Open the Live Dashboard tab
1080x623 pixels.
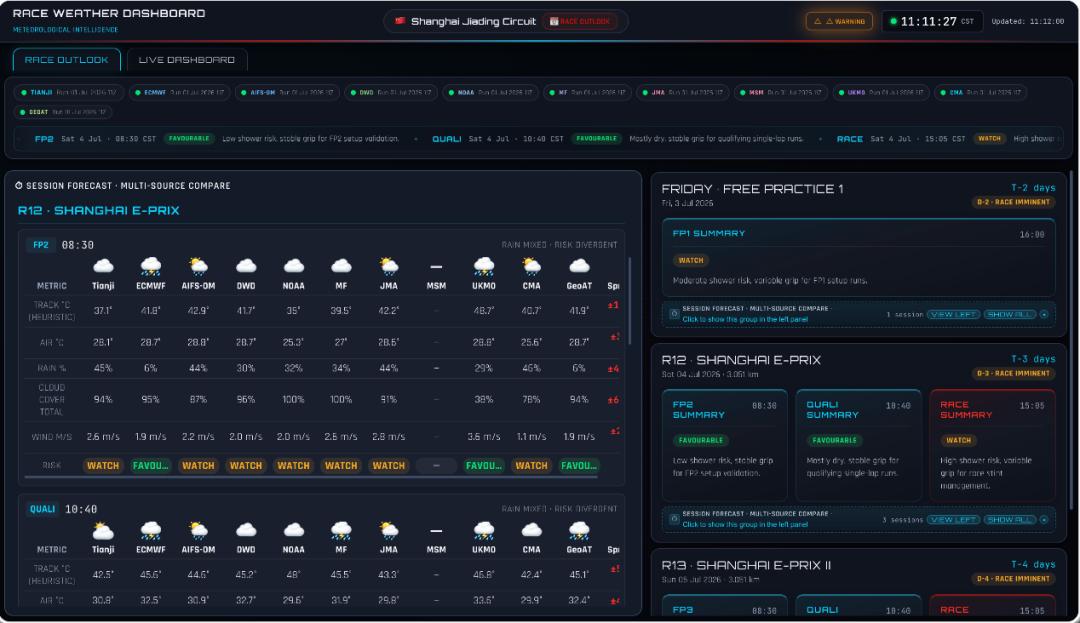point(187,60)
